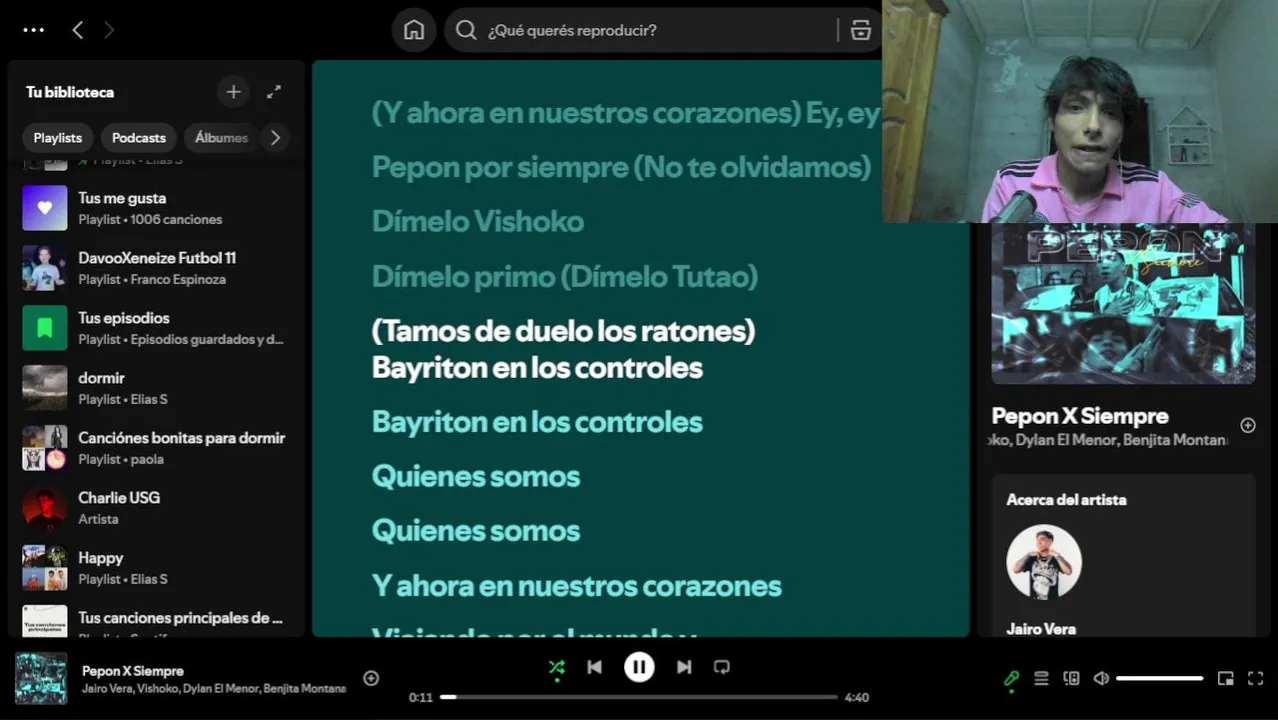This screenshot has width=1278, height=720.
Task: Seek in the song progress bar
Action: (x=639, y=697)
